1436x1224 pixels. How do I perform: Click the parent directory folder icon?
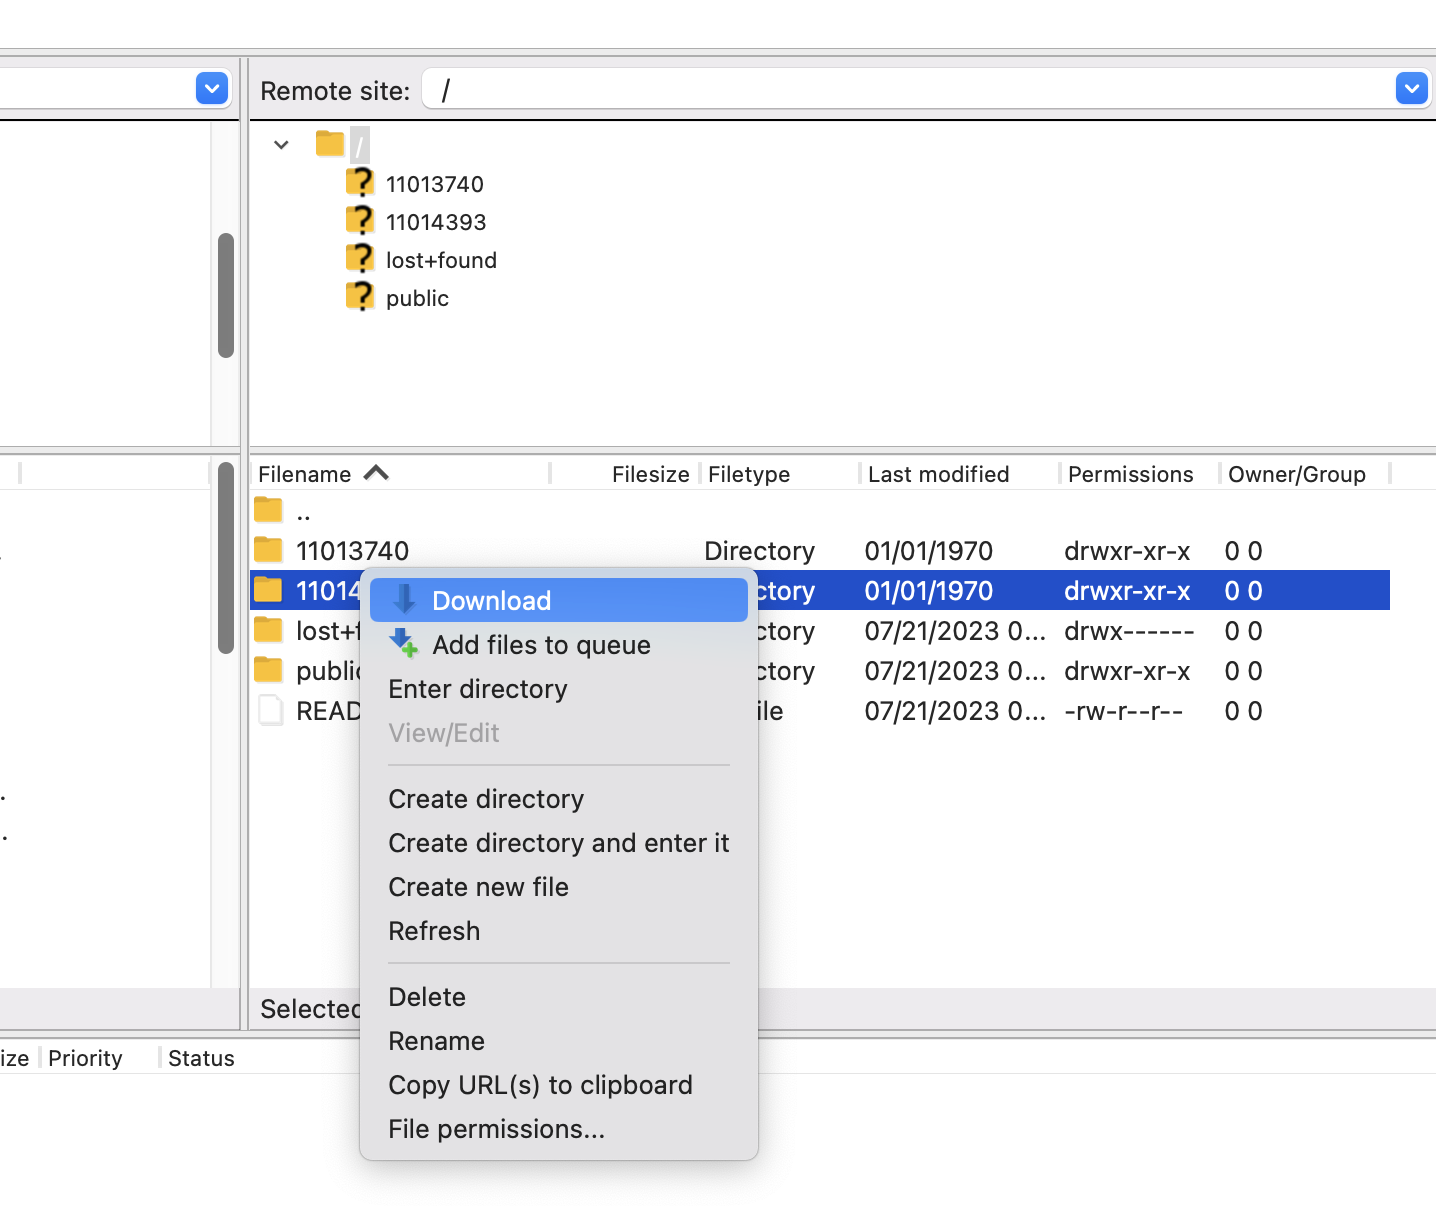point(268,511)
